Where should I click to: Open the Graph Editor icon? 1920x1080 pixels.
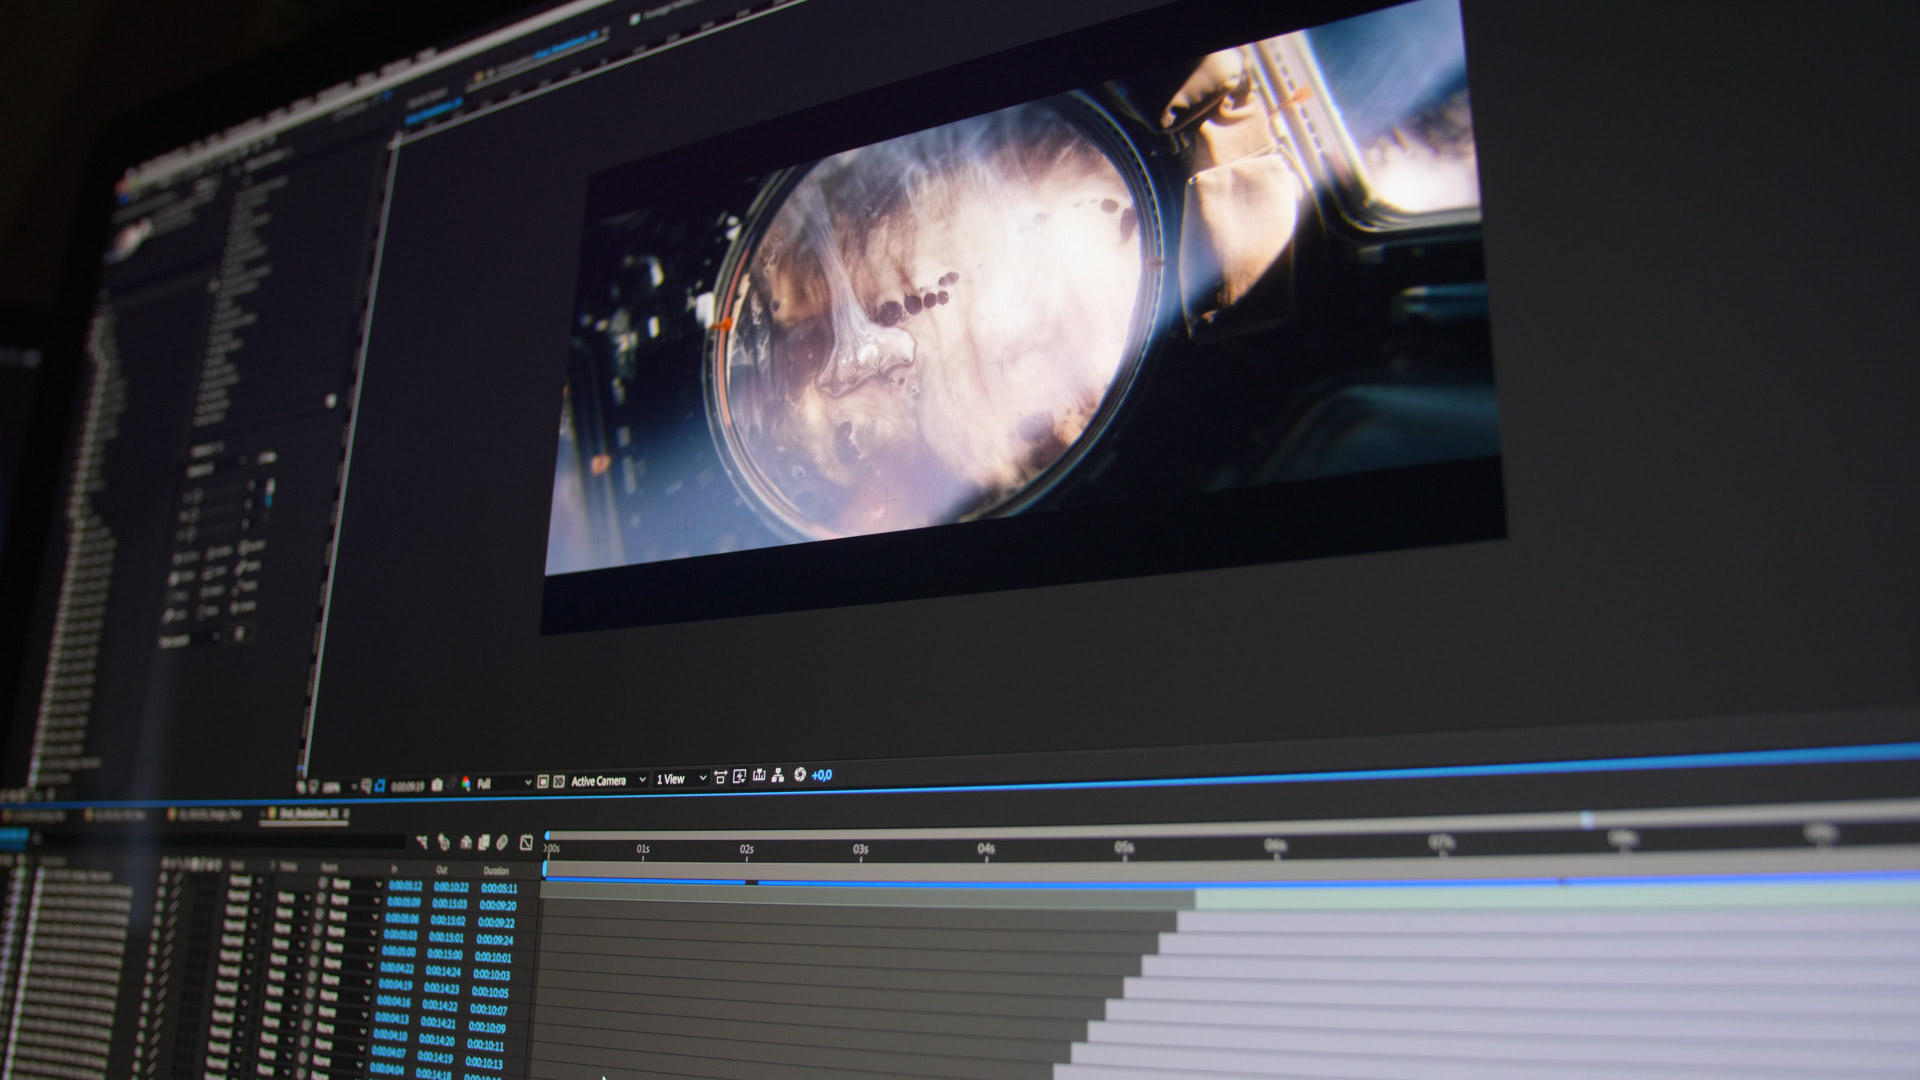click(x=526, y=843)
